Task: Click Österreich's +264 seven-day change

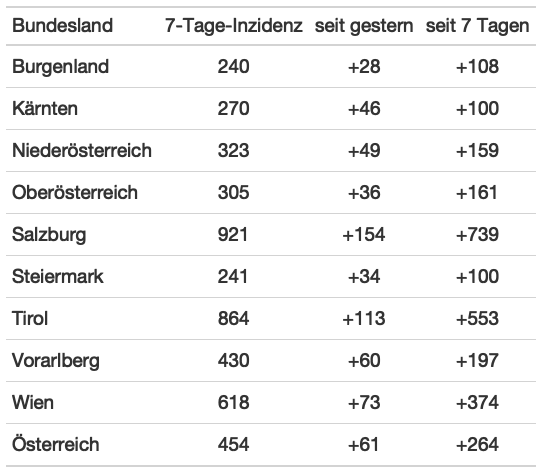Action: (x=477, y=444)
